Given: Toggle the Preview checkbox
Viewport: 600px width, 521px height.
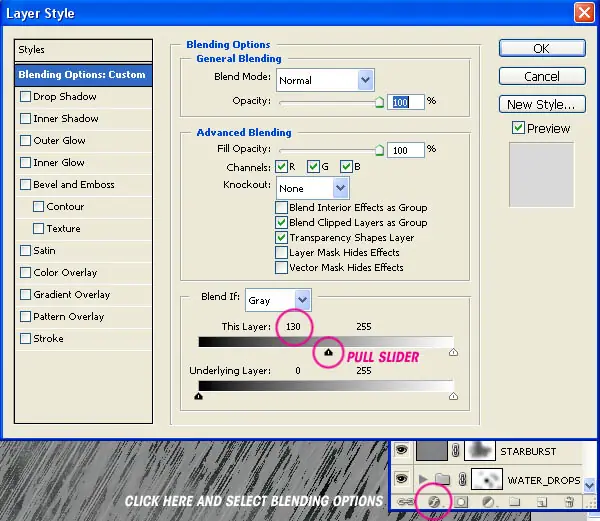Looking at the screenshot, I should pos(518,128).
